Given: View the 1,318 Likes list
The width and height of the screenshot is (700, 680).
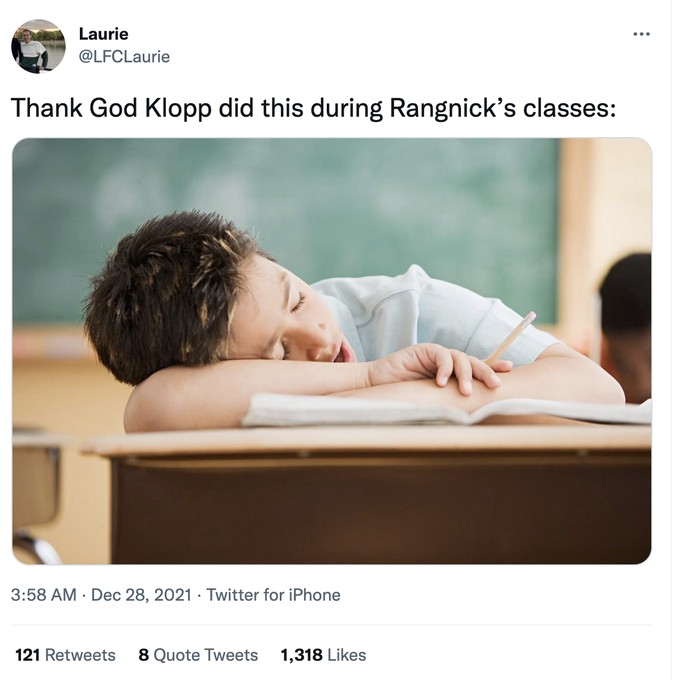Looking at the screenshot, I should coord(323,655).
